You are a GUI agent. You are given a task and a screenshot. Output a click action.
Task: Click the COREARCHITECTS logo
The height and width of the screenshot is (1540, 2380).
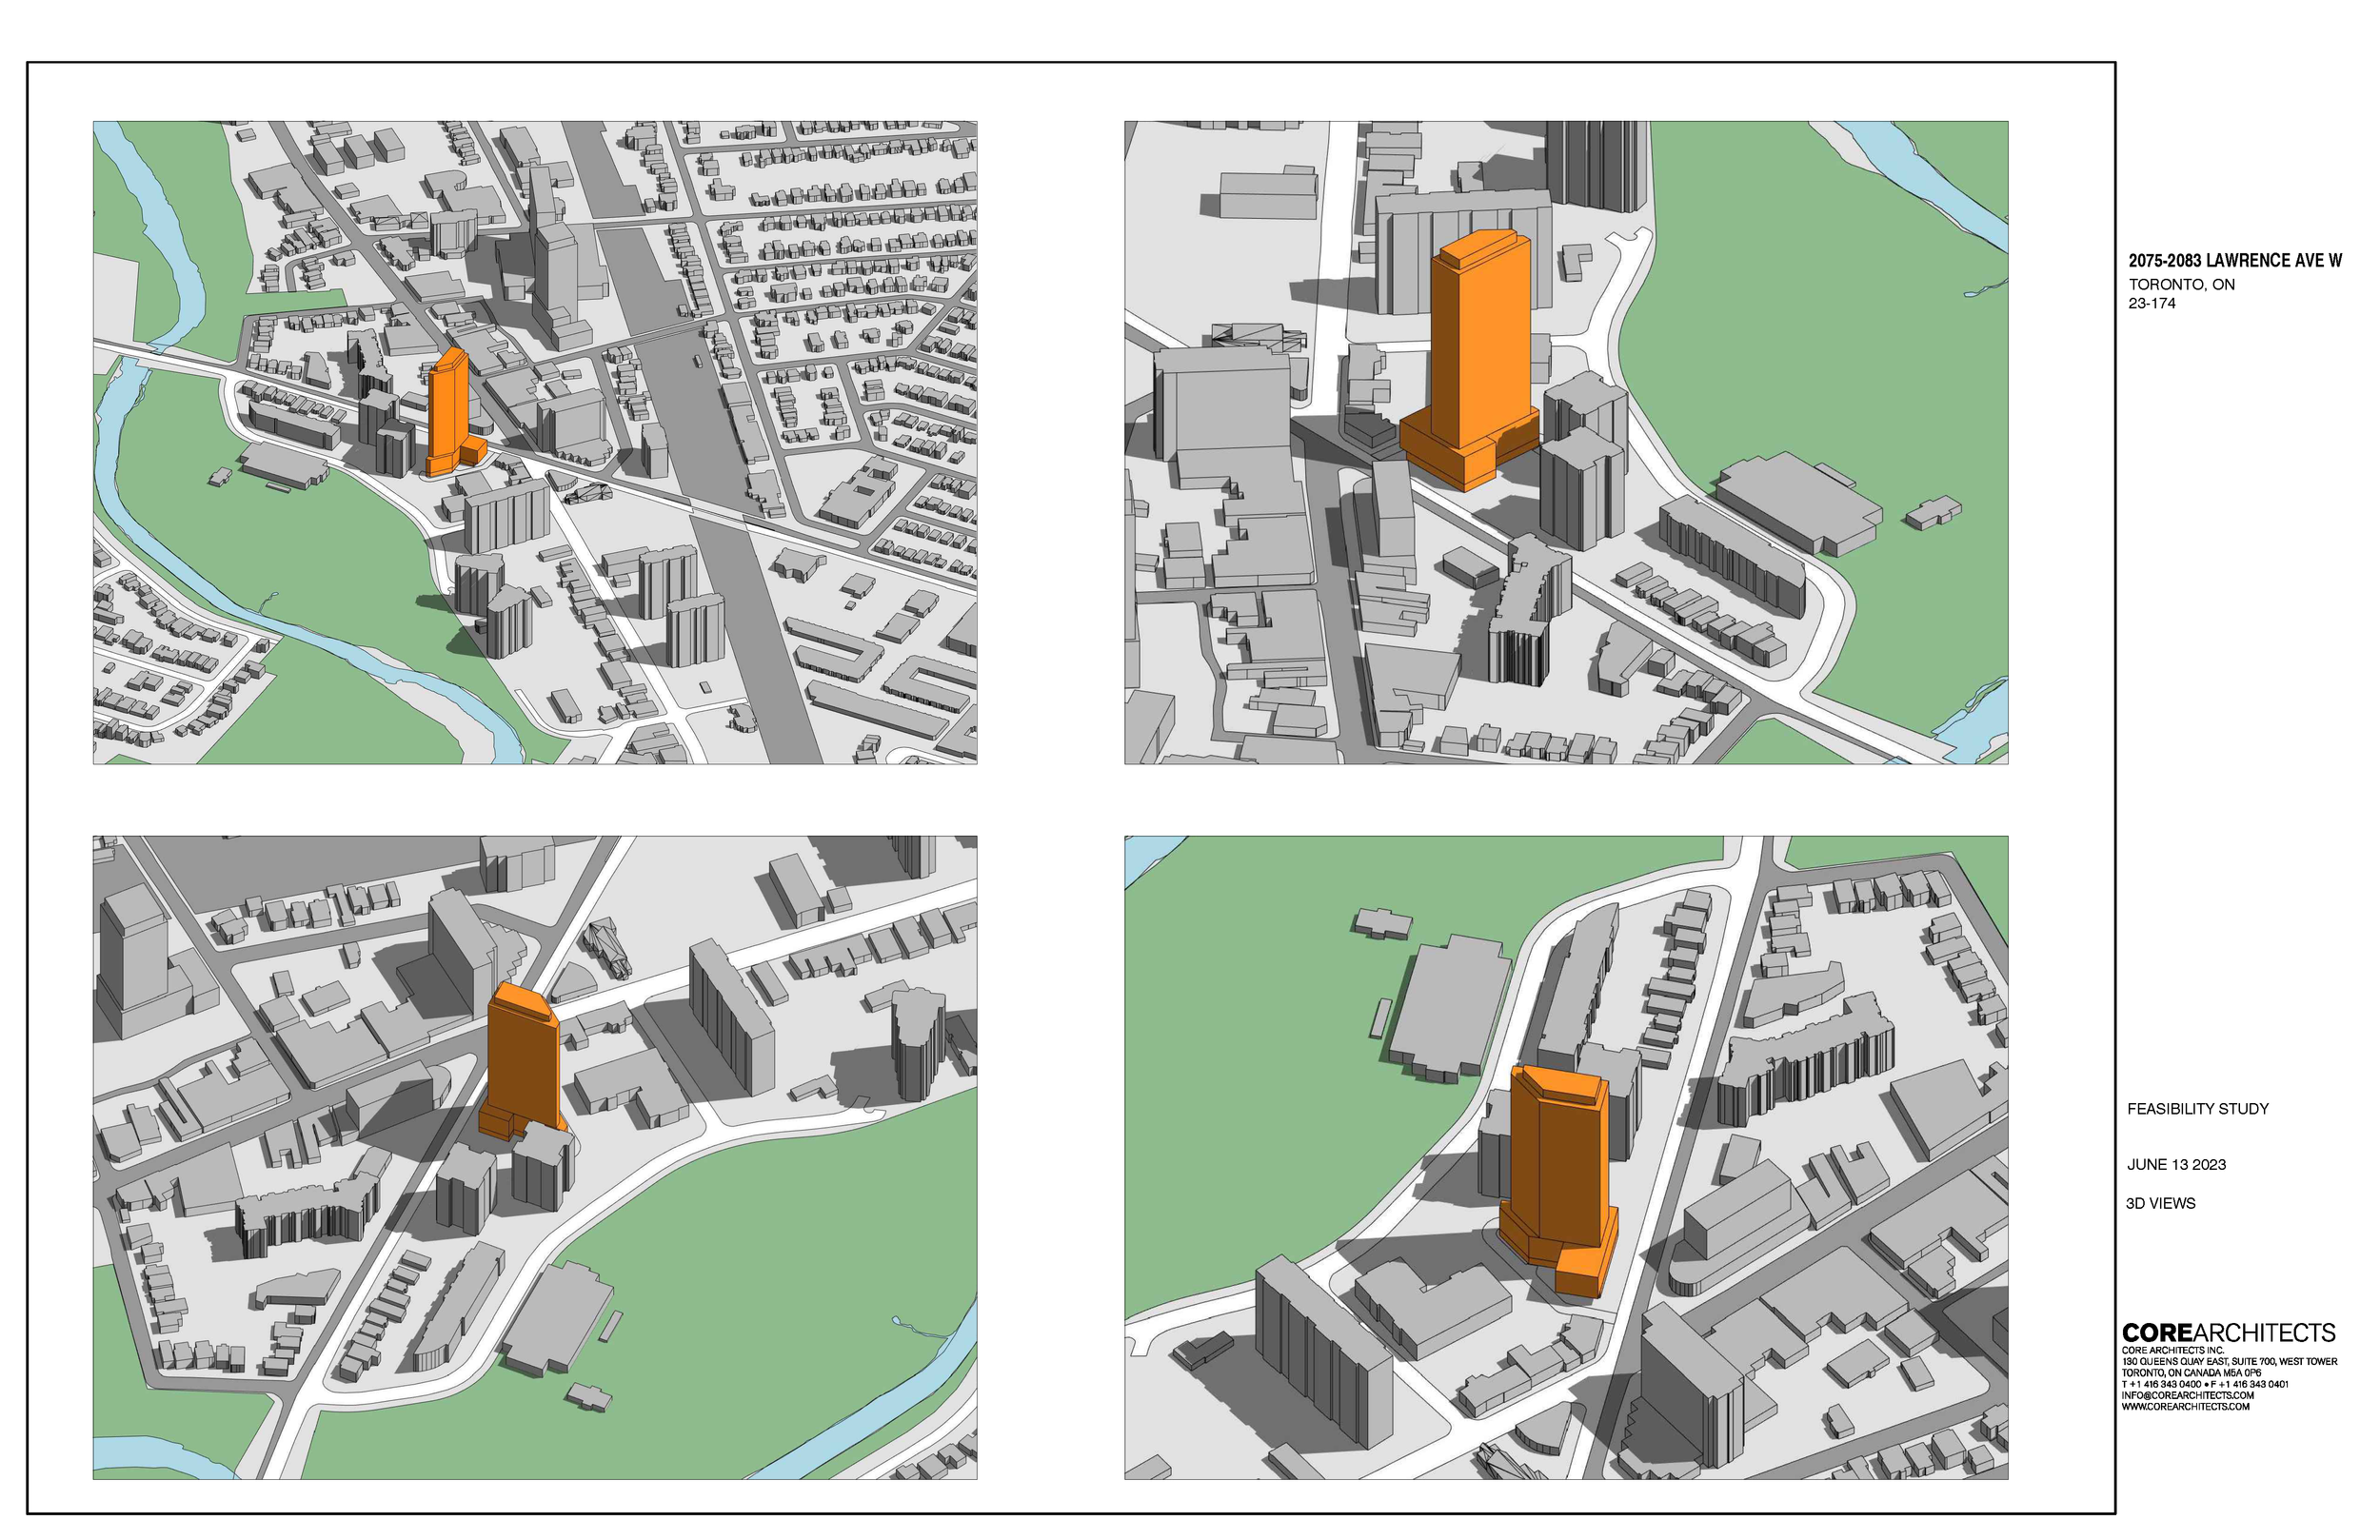[x=2229, y=1334]
